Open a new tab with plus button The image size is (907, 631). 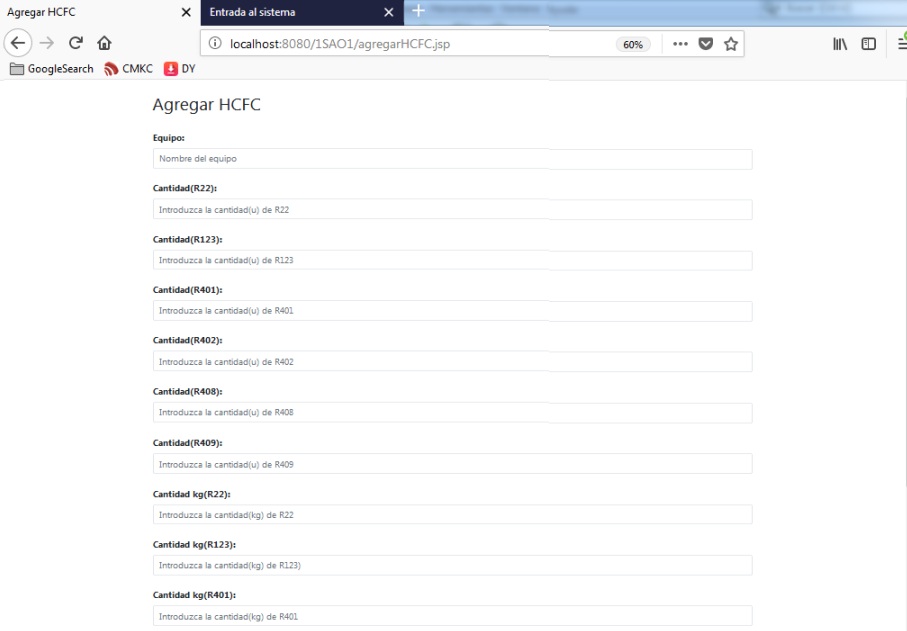[x=419, y=11]
